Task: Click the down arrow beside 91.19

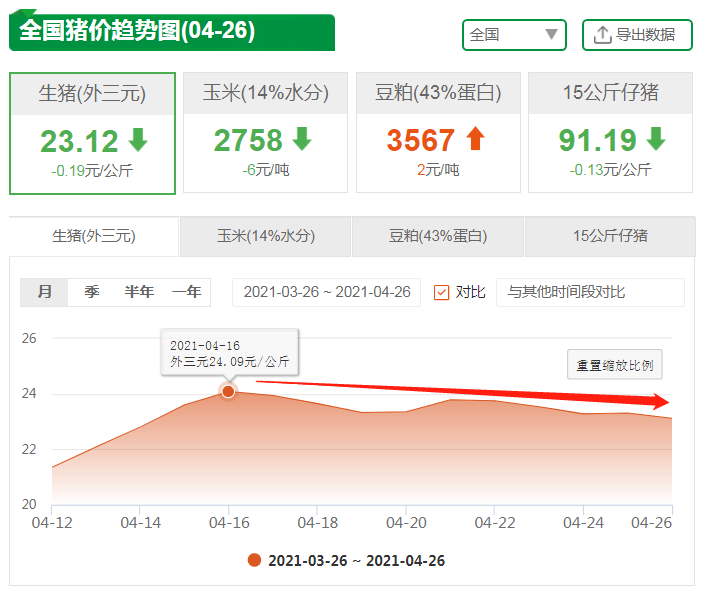Action: click(x=656, y=139)
